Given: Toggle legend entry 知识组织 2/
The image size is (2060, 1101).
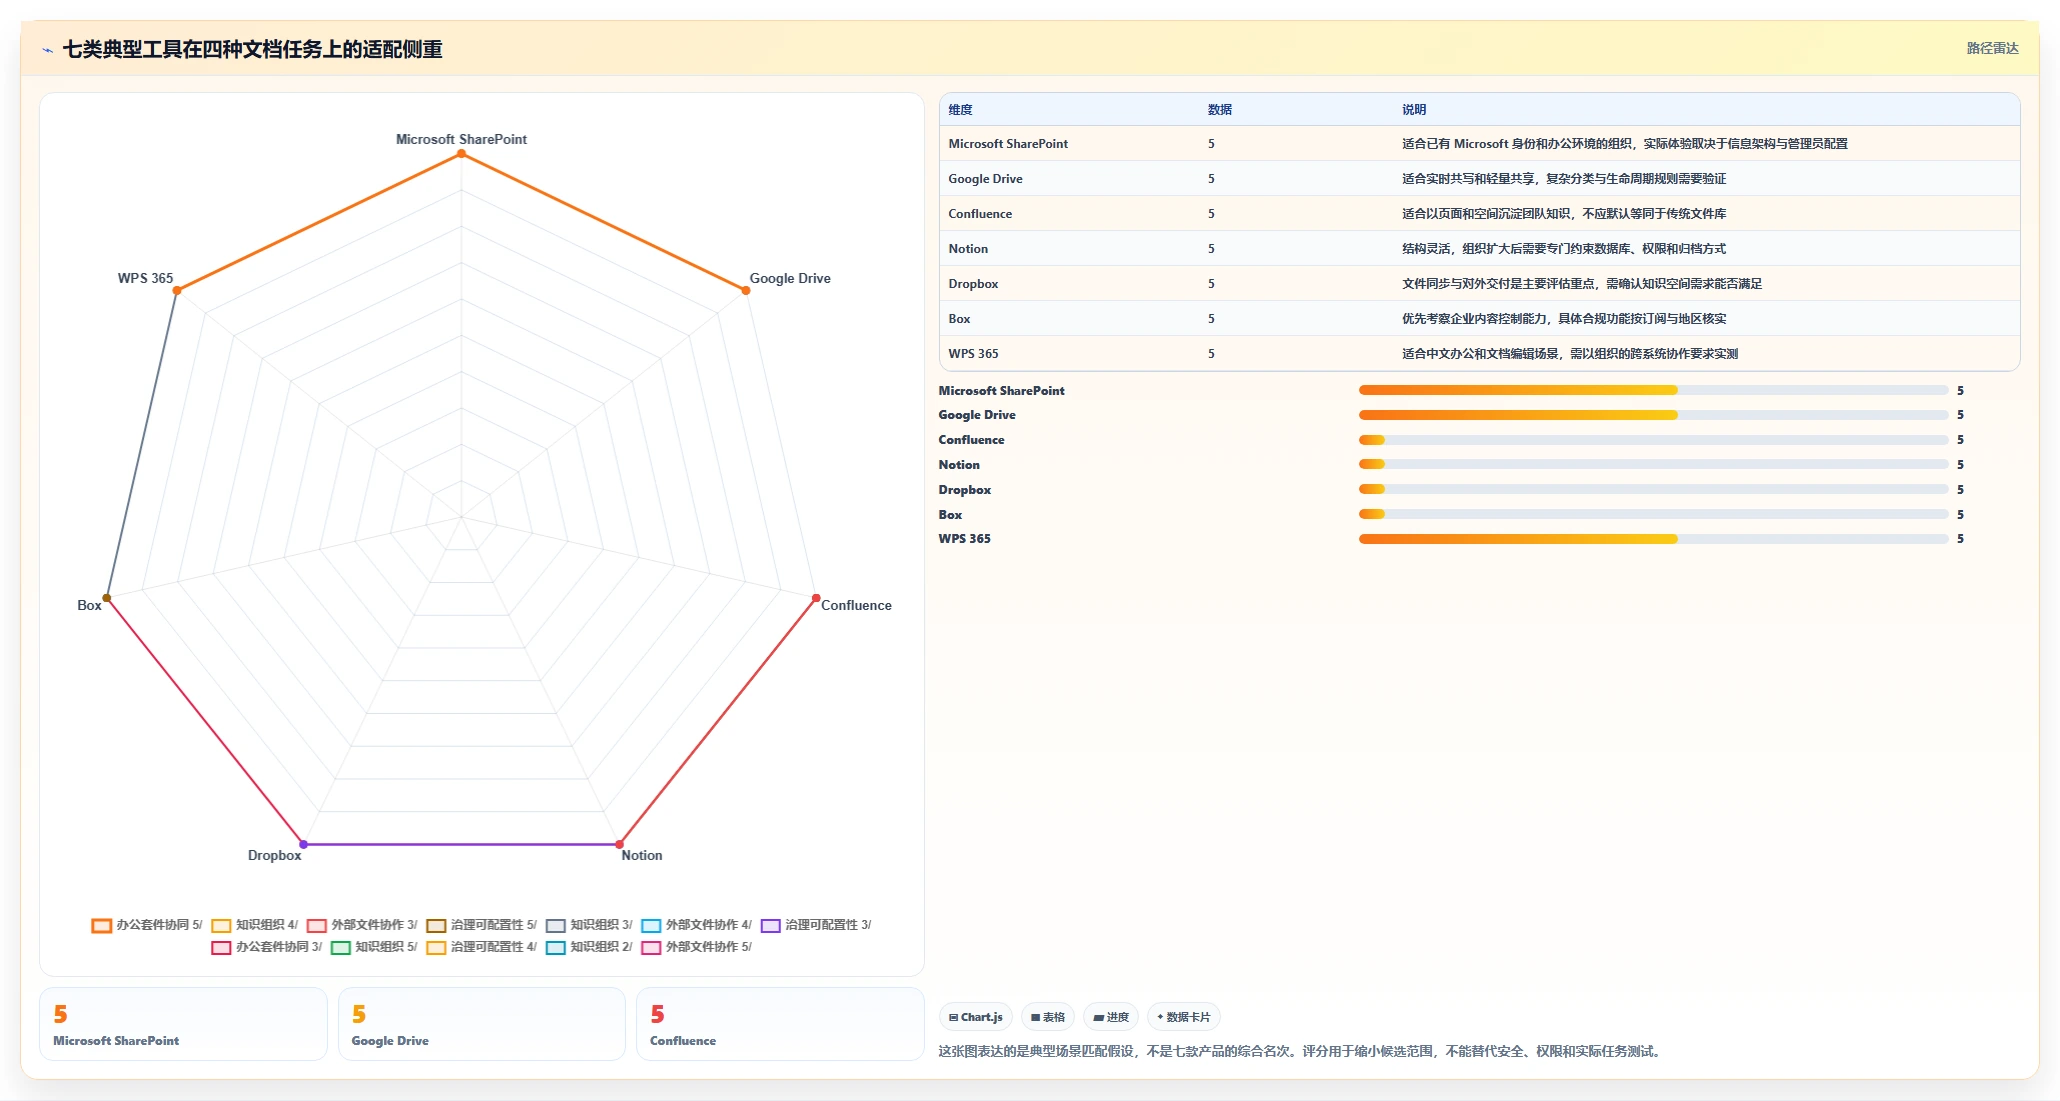Looking at the screenshot, I should (589, 947).
